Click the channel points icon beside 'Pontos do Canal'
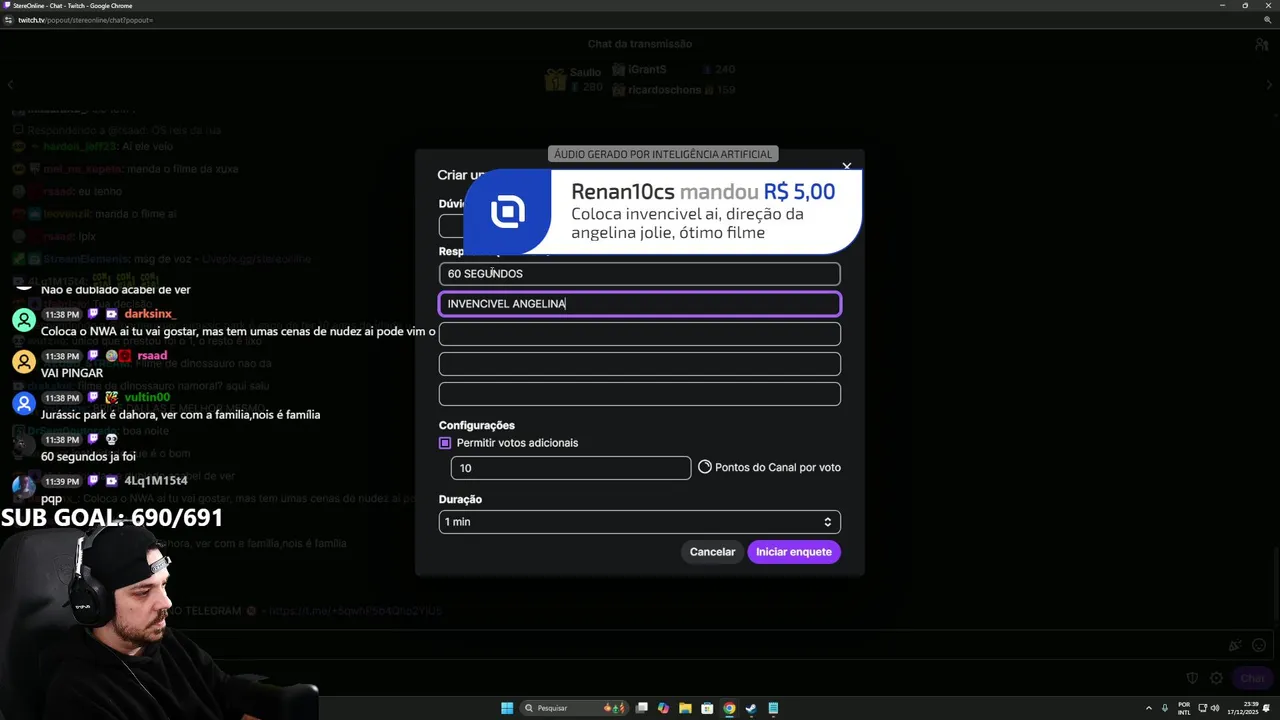This screenshot has height=720, width=1280. [705, 467]
